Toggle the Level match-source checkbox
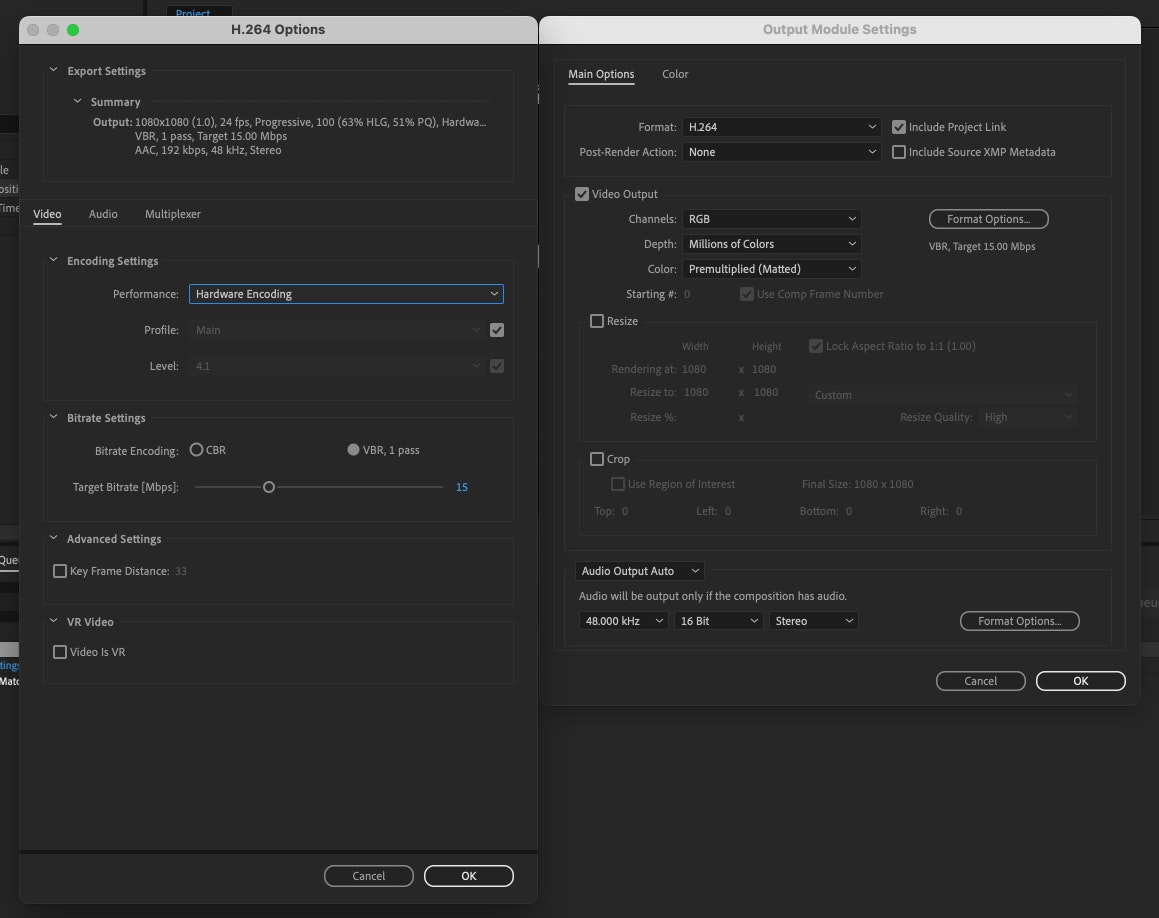 point(497,366)
